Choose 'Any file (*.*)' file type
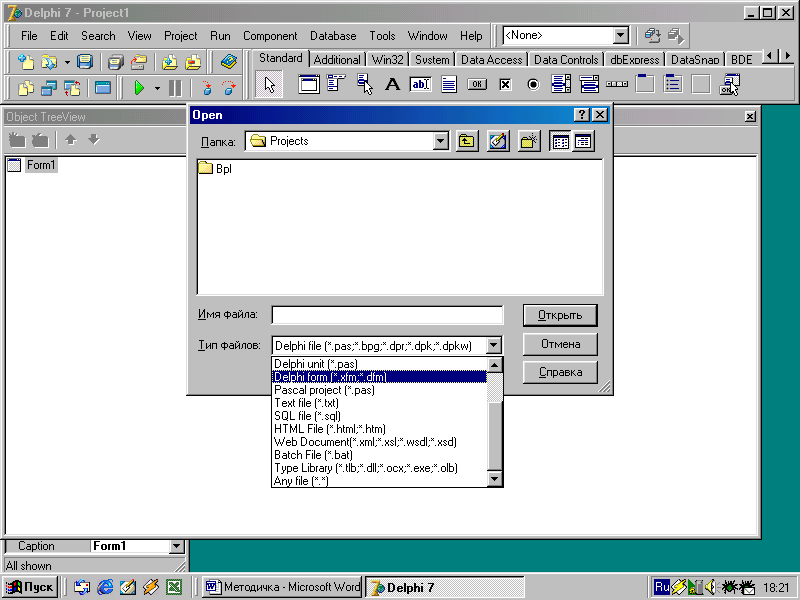 click(380, 481)
